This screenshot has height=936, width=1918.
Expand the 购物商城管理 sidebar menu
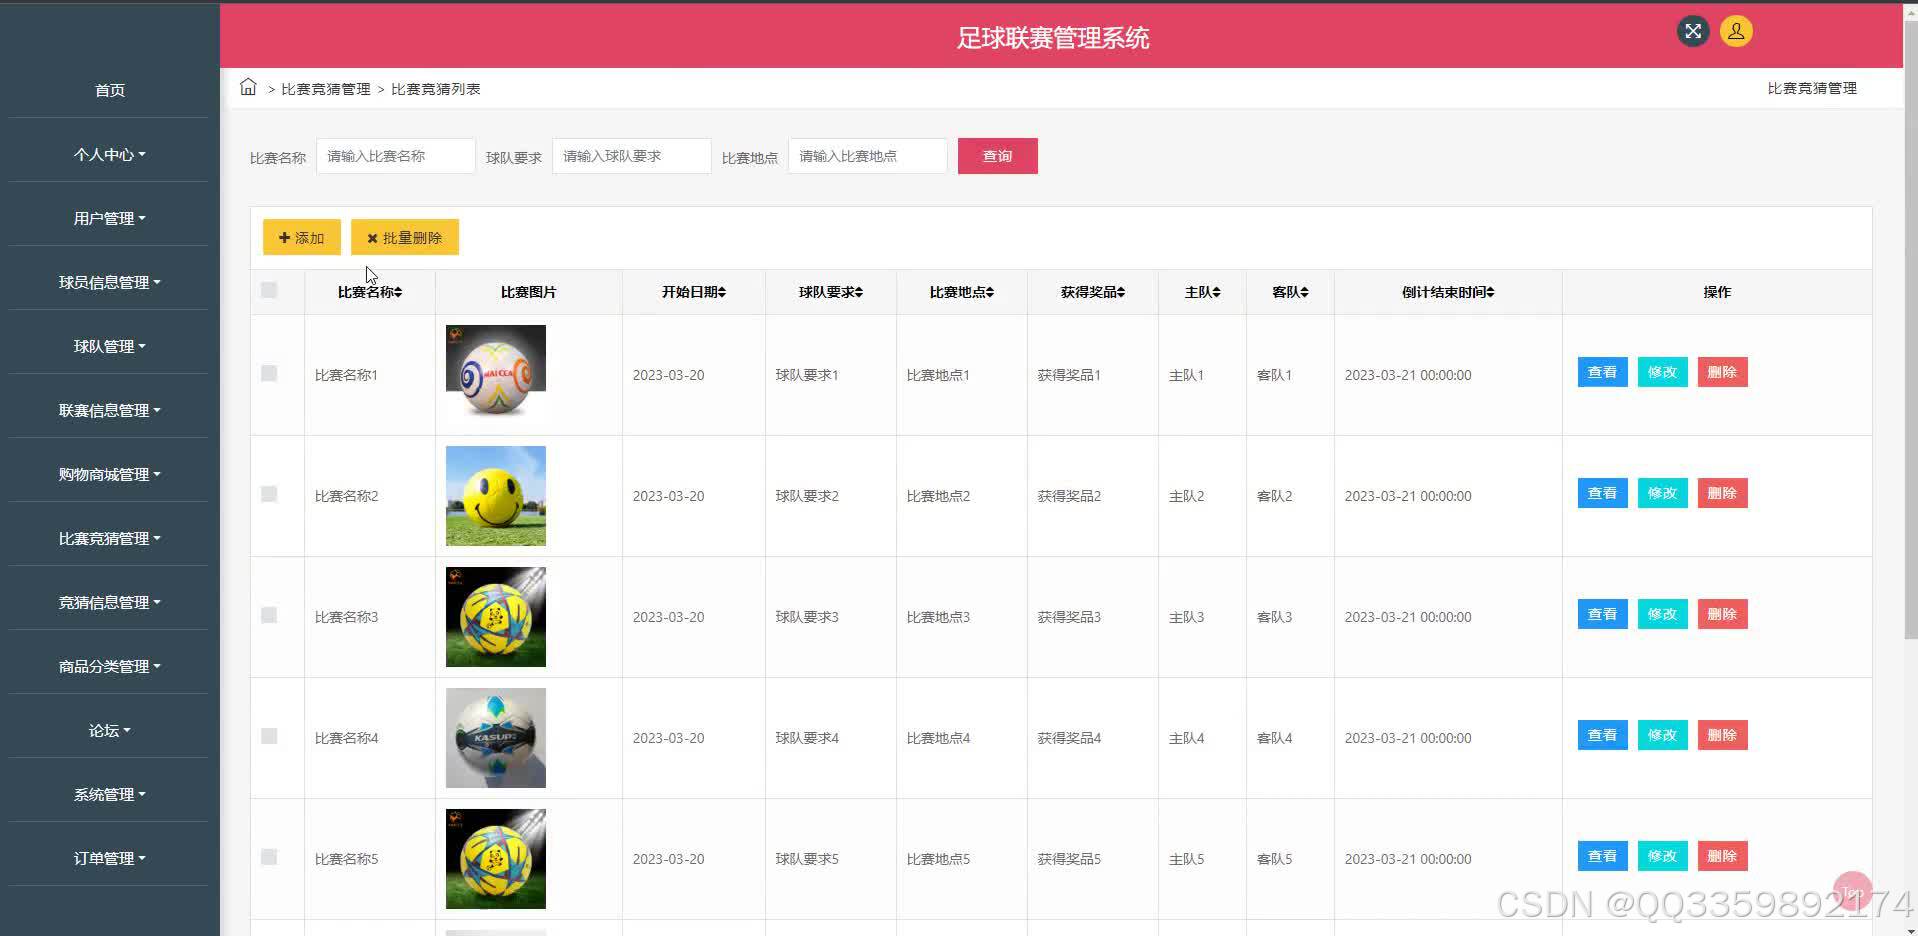pos(109,474)
